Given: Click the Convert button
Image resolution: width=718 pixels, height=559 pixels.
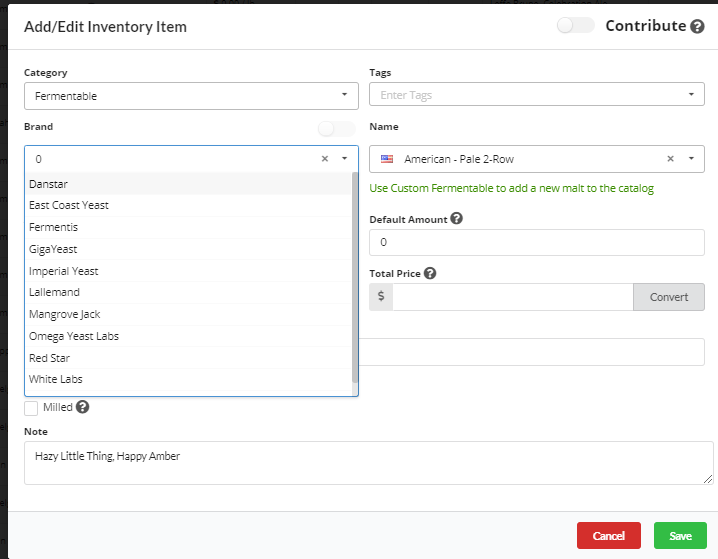Looking at the screenshot, I should [x=669, y=297].
